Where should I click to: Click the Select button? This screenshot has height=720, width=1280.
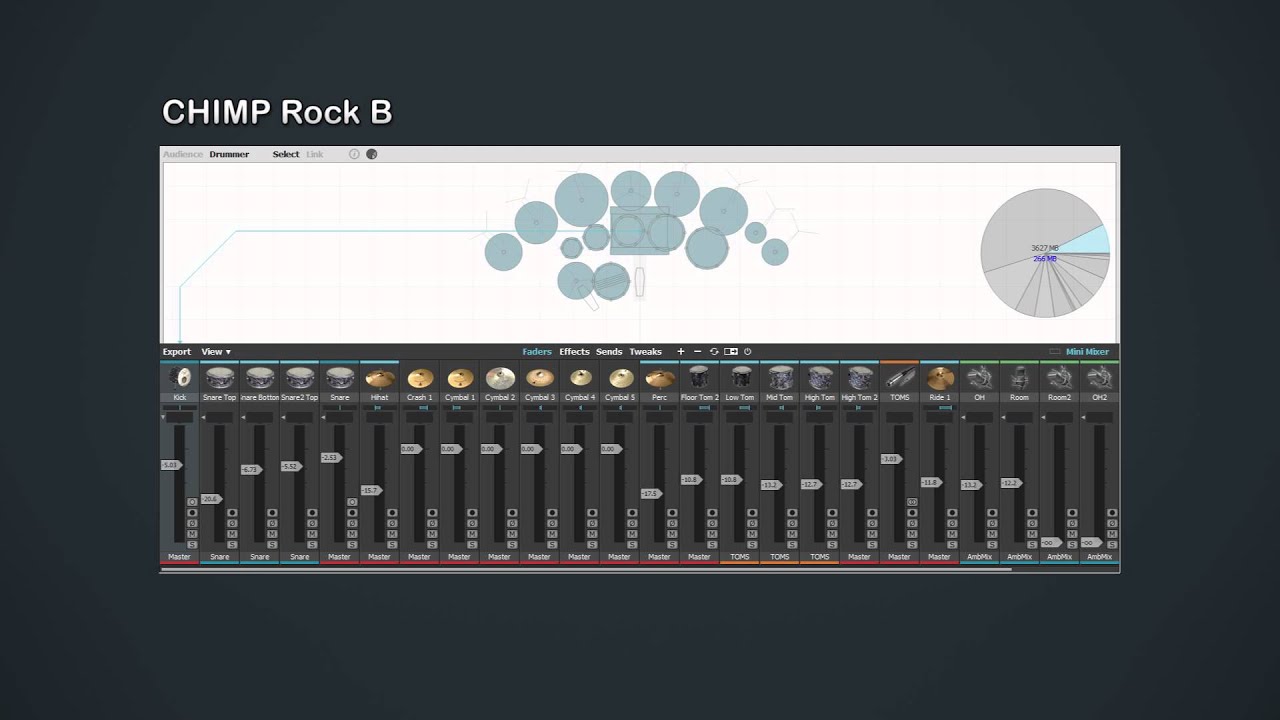(x=286, y=154)
